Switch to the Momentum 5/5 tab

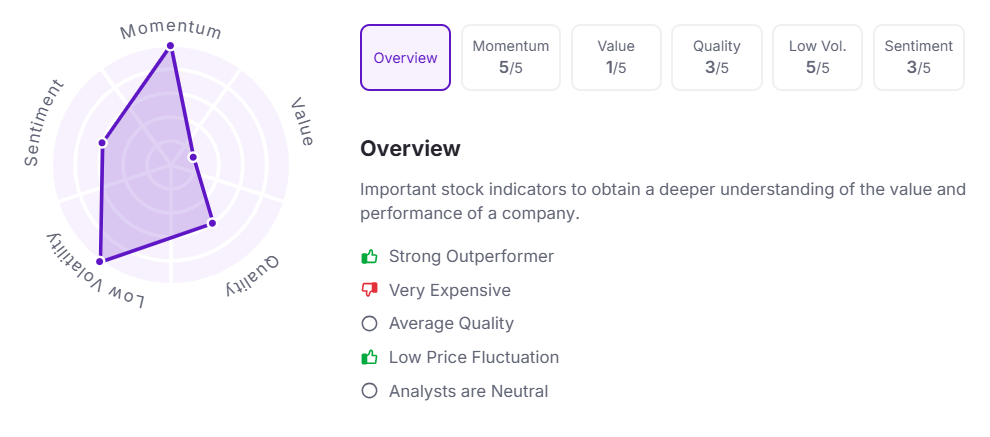(x=511, y=58)
